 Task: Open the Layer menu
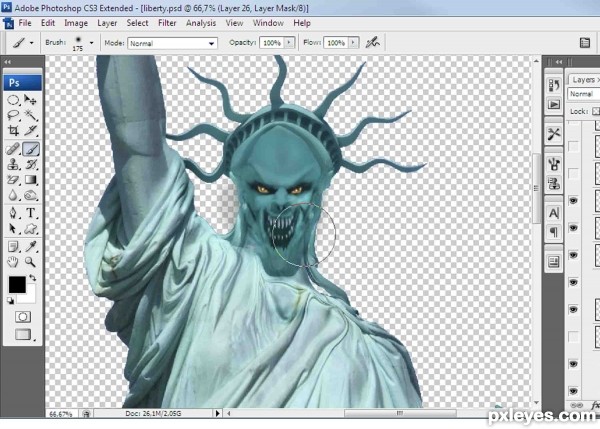tap(107, 23)
